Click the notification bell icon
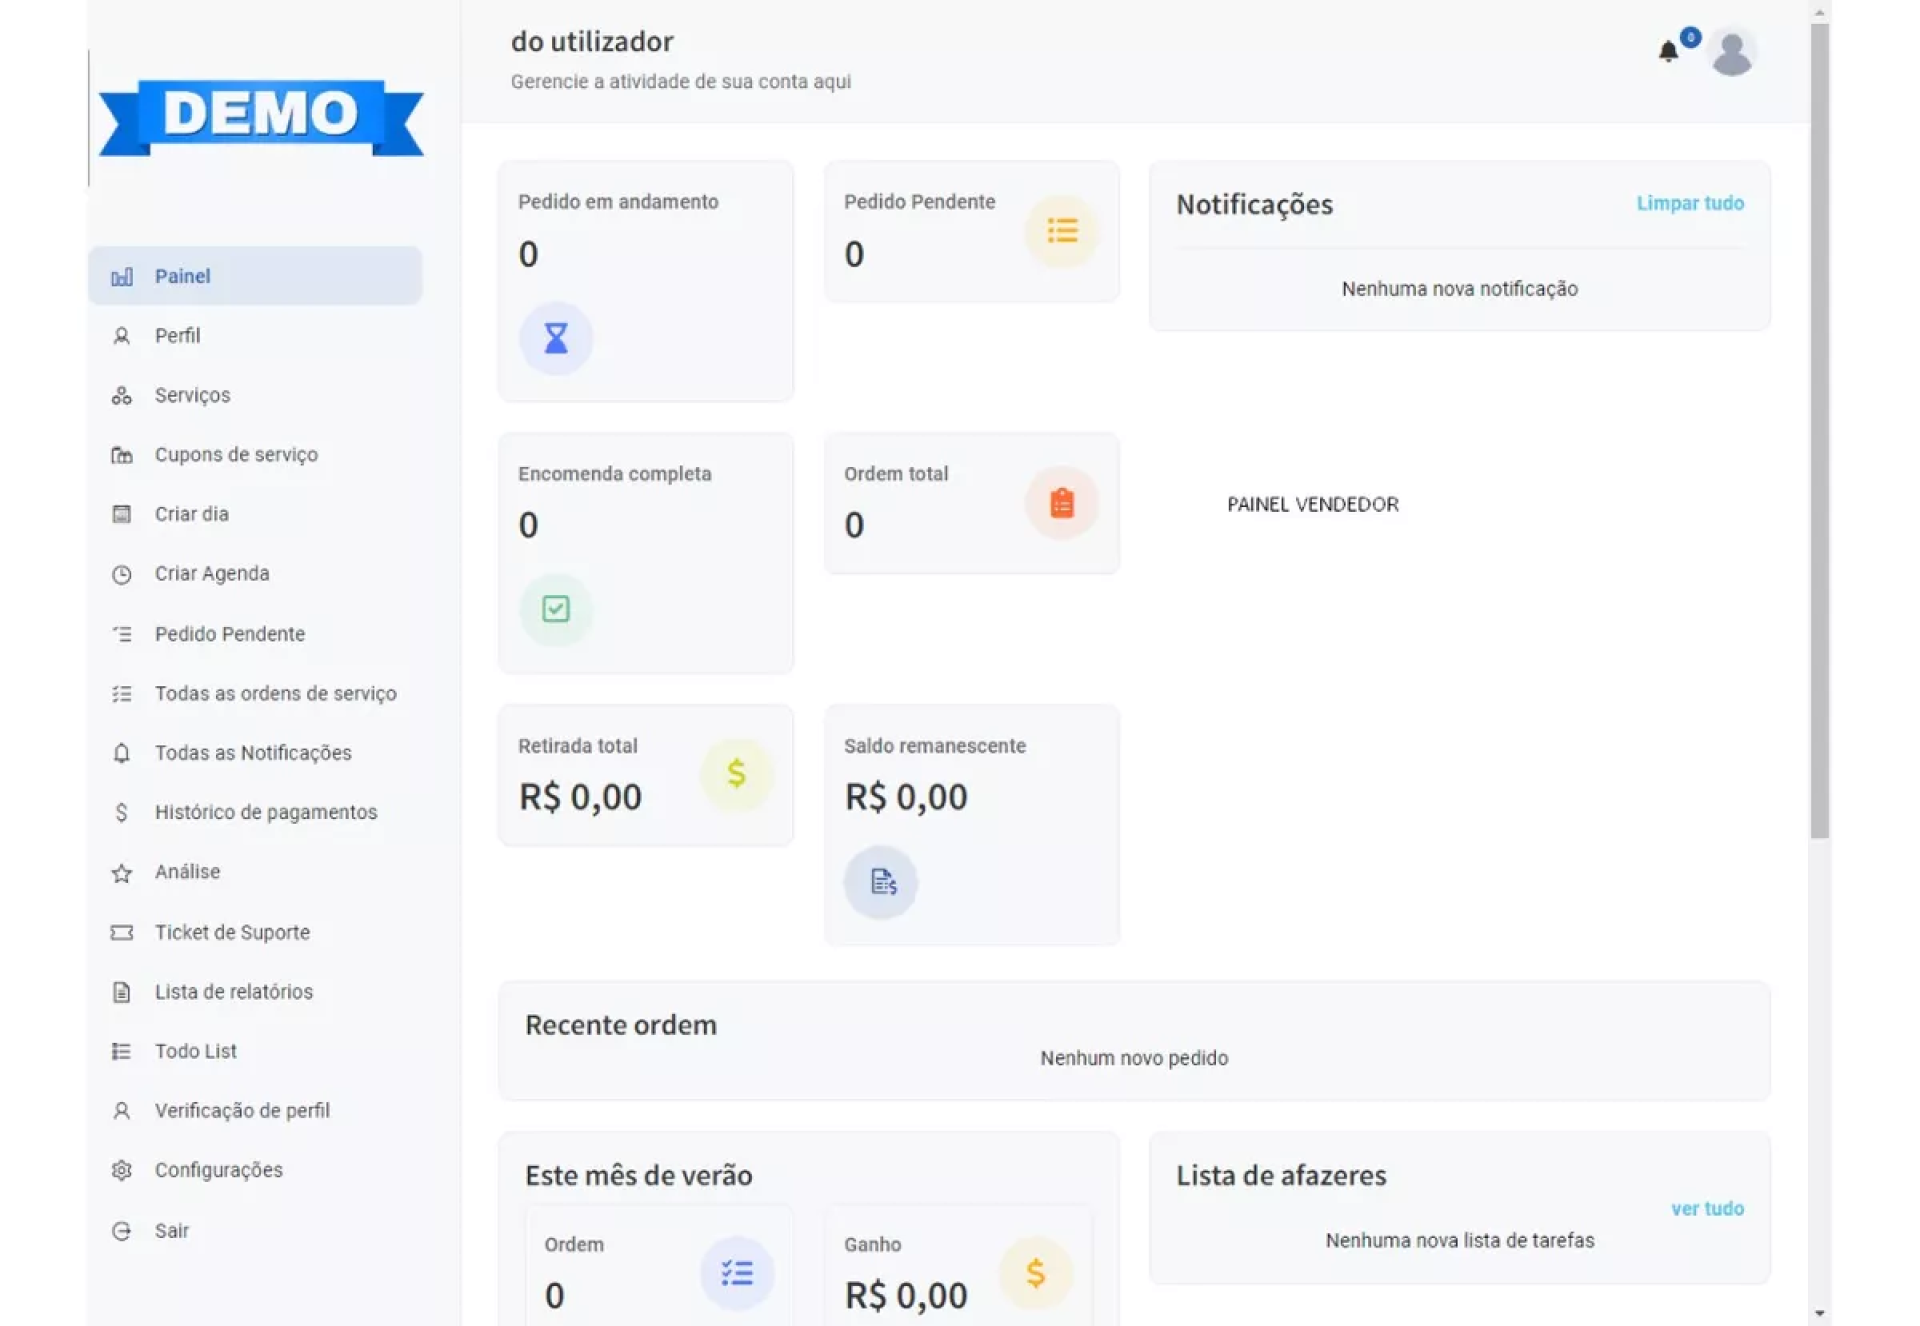The image size is (1920, 1326). [1667, 52]
